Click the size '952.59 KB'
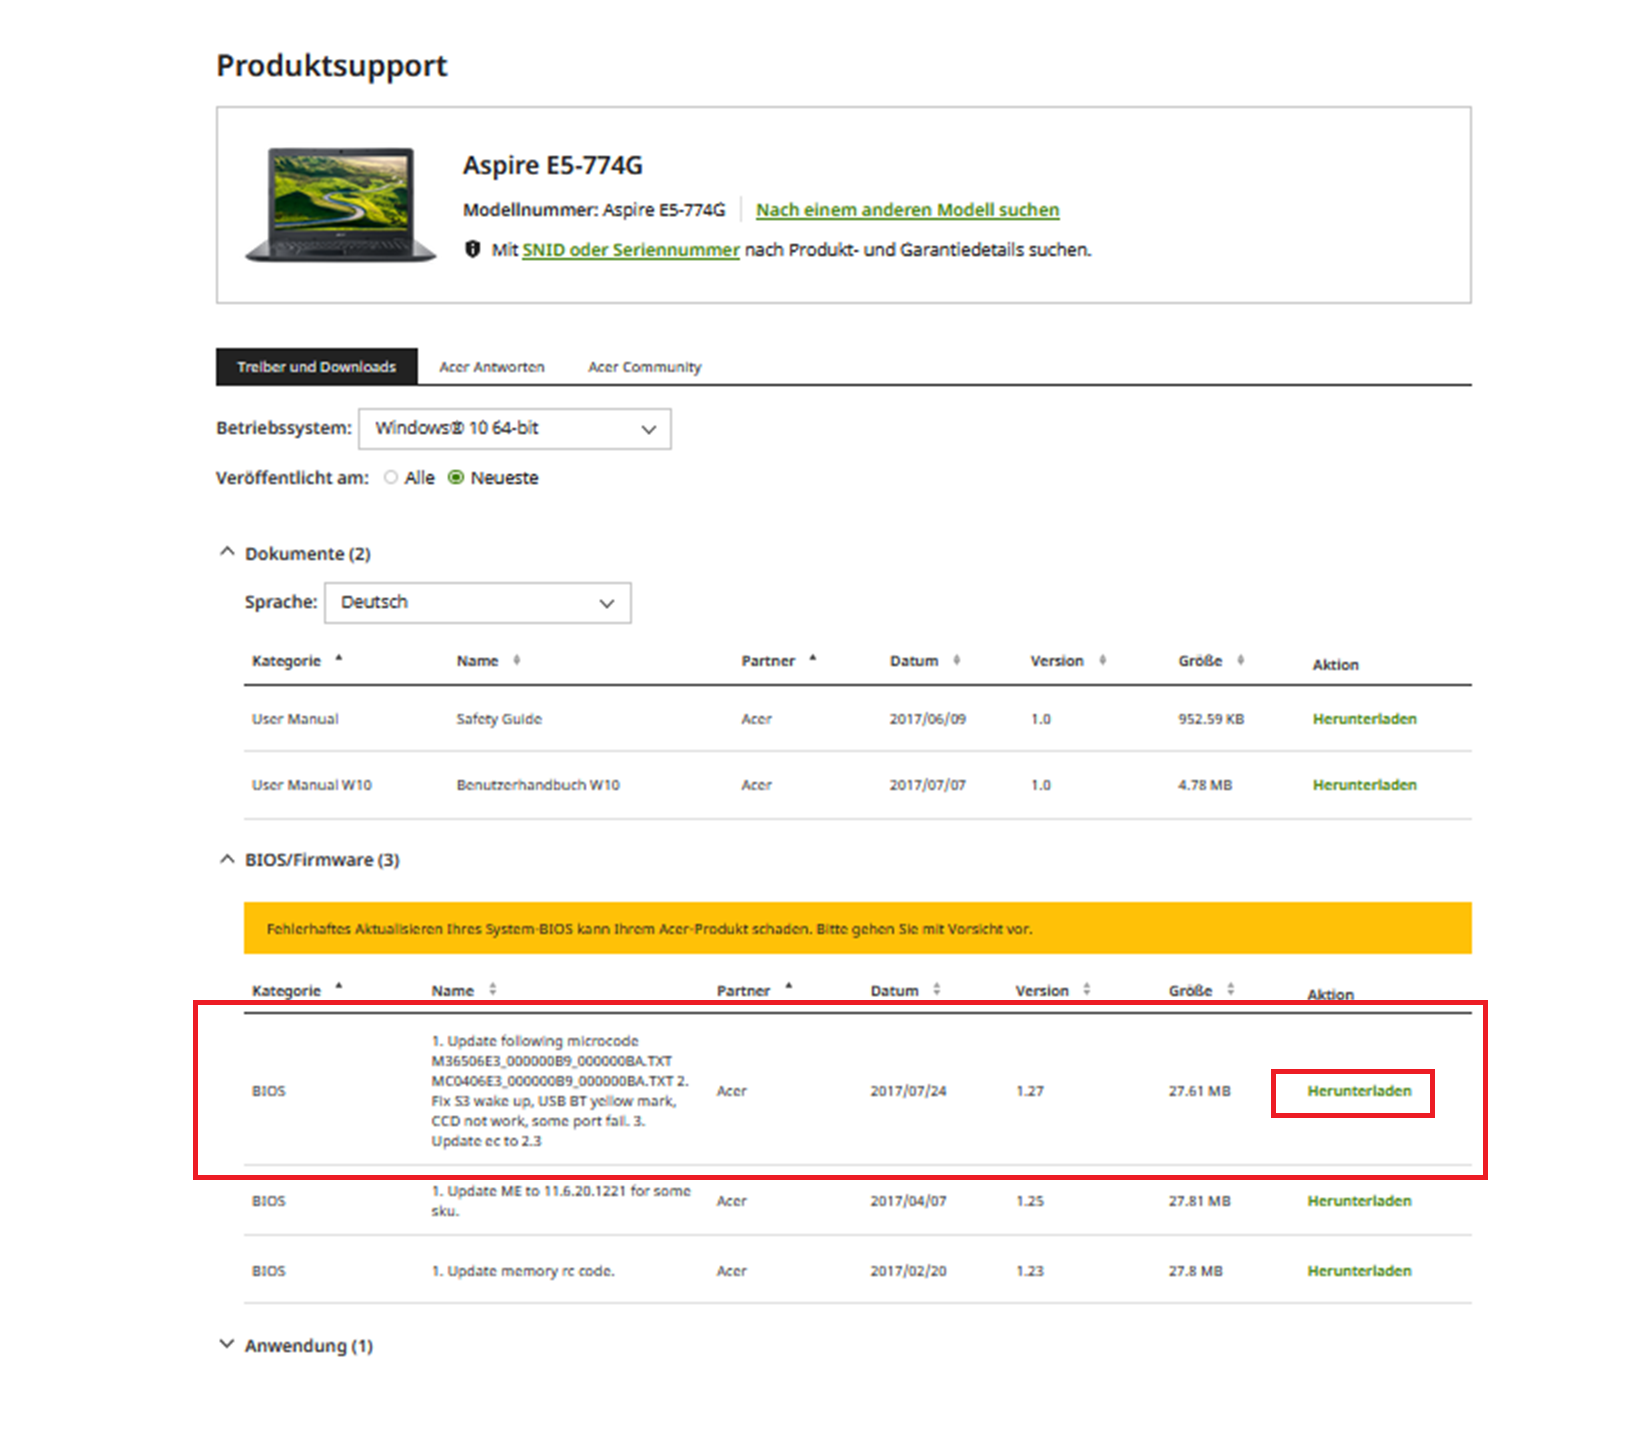This screenshot has width=1646, height=1456. [x=1211, y=719]
